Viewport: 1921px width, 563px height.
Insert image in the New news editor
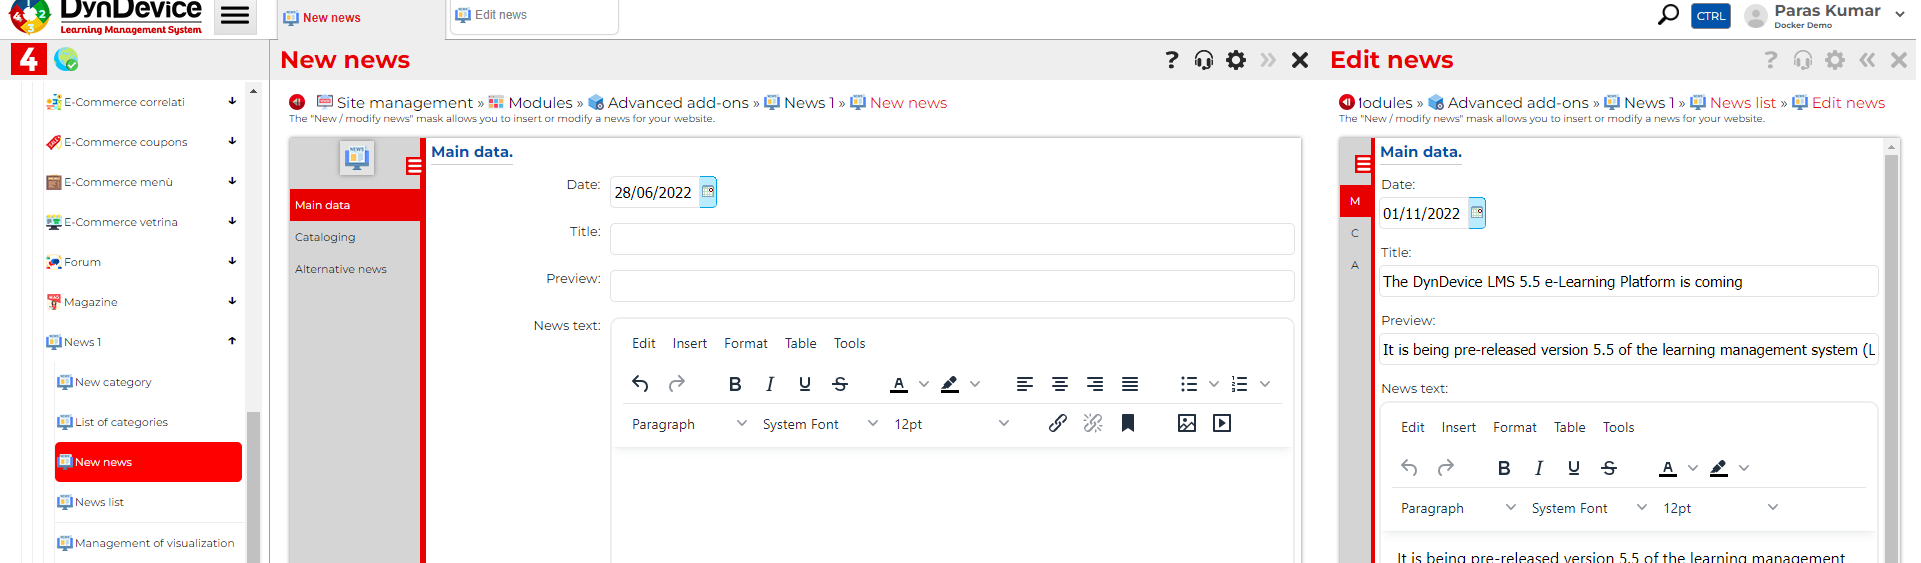coord(1186,423)
